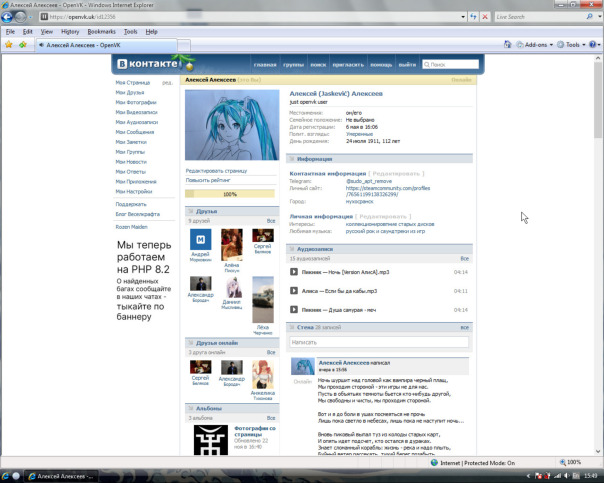Play the first audio track Пикник — Ночь
Viewport: 604px width, 483px height.
click(x=294, y=272)
